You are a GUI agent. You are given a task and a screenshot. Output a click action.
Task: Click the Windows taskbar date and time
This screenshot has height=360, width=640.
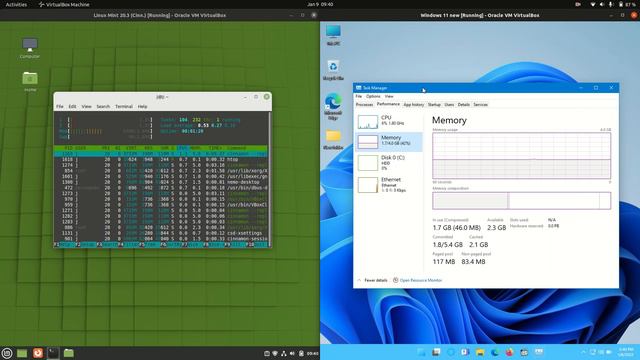[626, 352]
